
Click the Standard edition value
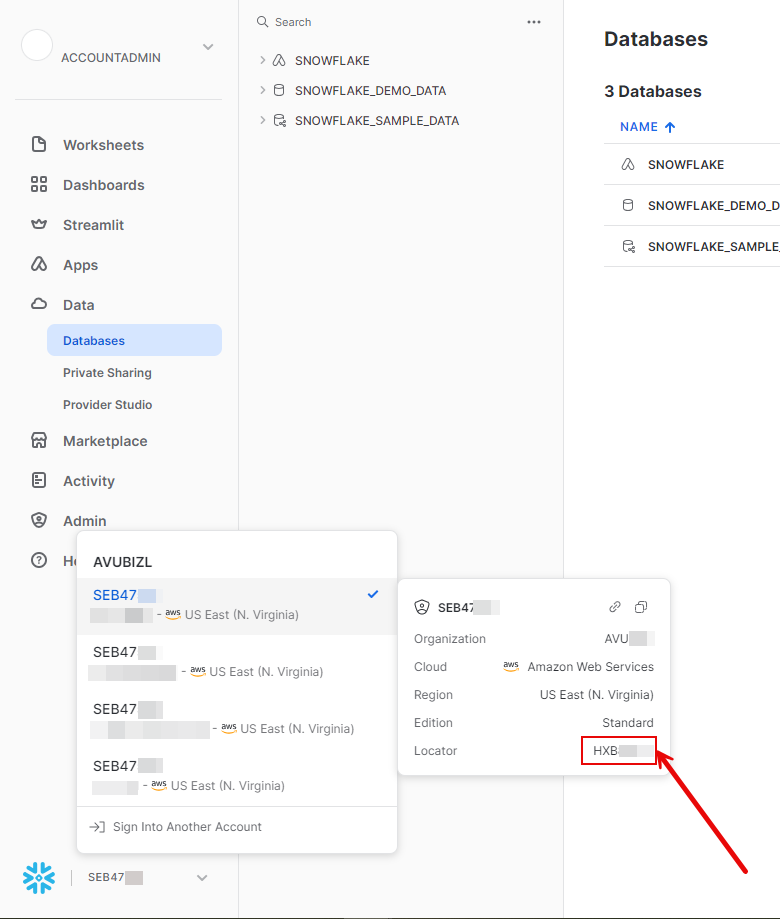coord(628,722)
